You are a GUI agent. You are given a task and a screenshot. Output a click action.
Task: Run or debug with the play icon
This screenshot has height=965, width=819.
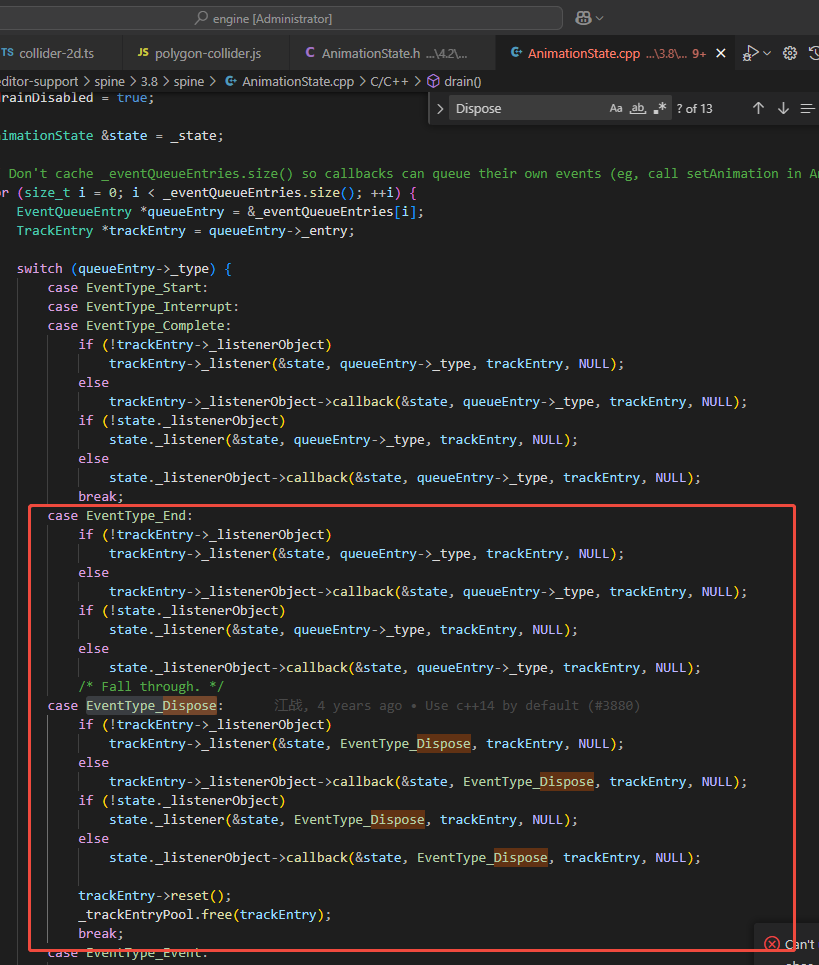(x=751, y=54)
